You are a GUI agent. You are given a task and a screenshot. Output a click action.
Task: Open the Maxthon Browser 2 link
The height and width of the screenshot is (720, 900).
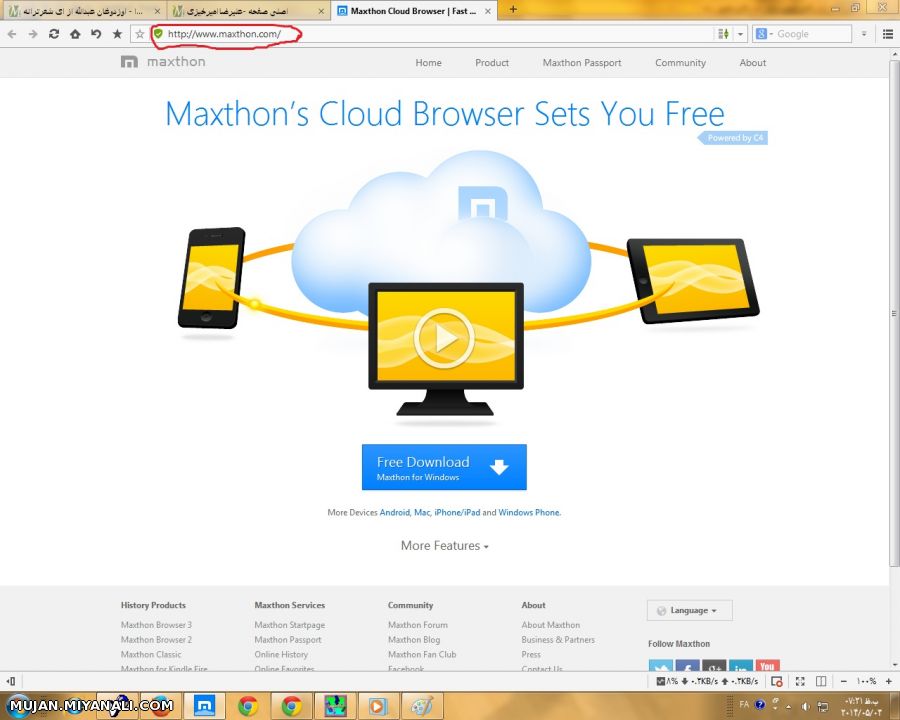point(156,640)
